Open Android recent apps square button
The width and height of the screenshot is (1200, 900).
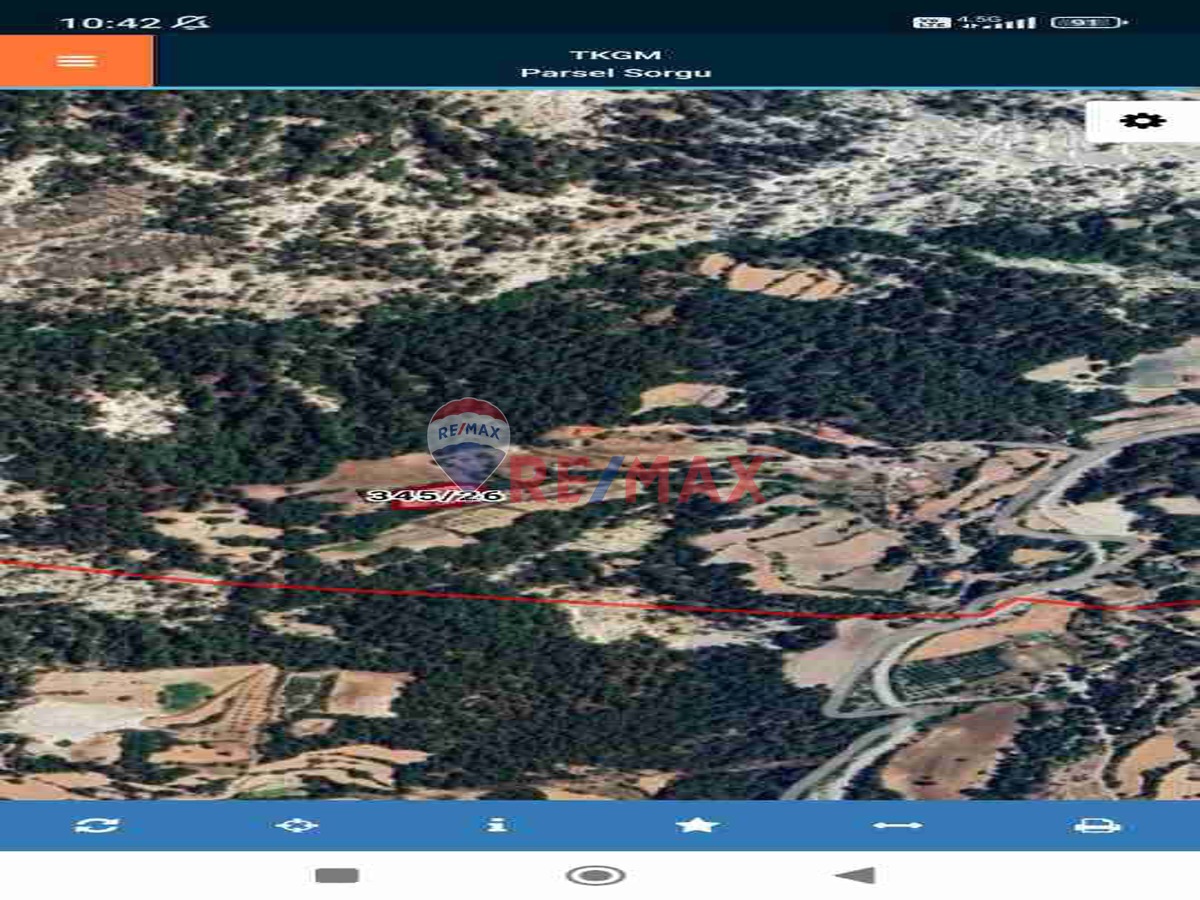[x=337, y=876]
